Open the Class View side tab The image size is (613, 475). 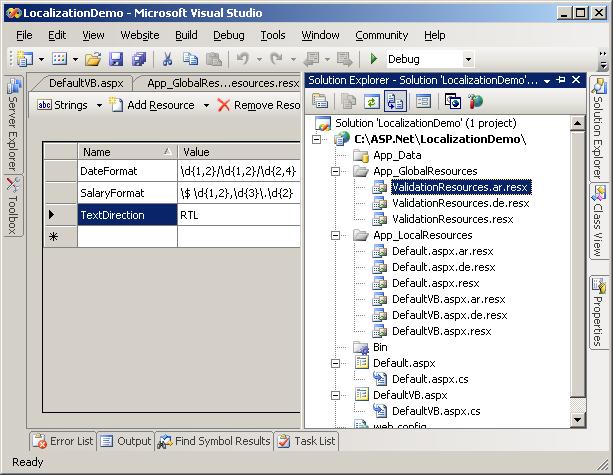click(598, 221)
